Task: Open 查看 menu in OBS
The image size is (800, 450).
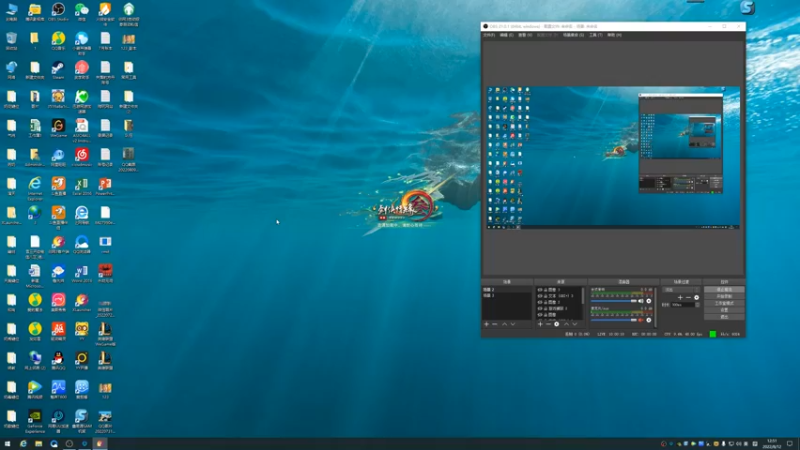Action: click(525, 35)
